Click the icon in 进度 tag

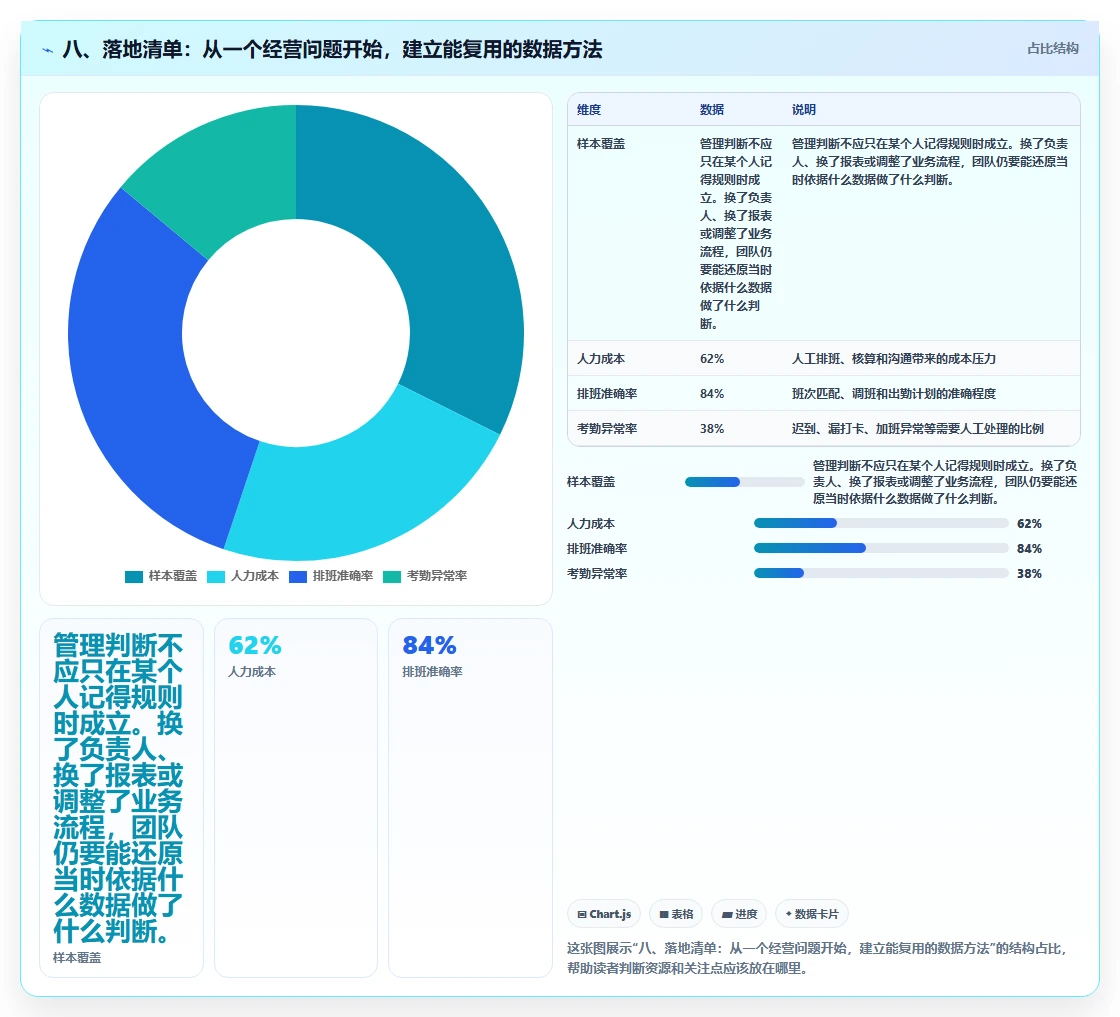click(726, 914)
